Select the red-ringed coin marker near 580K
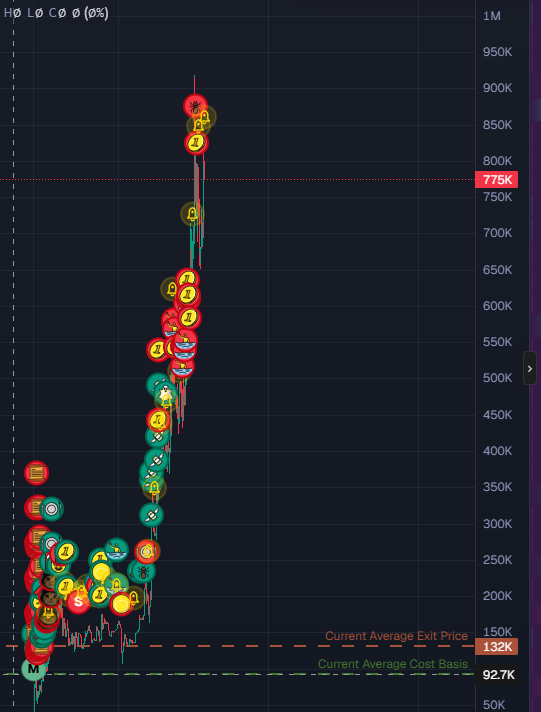541x712 pixels. pyautogui.click(x=189, y=318)
